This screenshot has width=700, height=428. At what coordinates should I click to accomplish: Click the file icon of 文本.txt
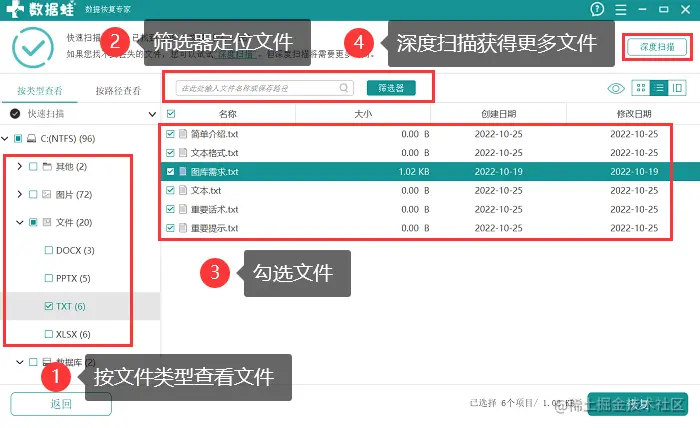coord(183,190)
